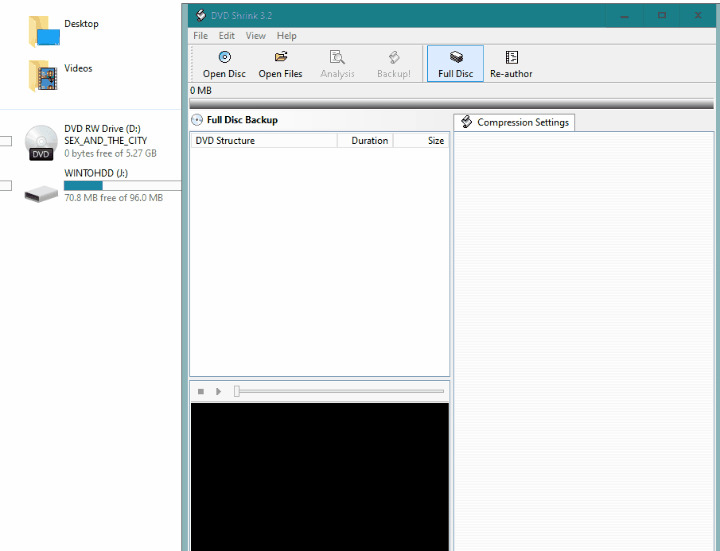Open the View menu
The image size is (720, 551).
click(x=256, y=36)
